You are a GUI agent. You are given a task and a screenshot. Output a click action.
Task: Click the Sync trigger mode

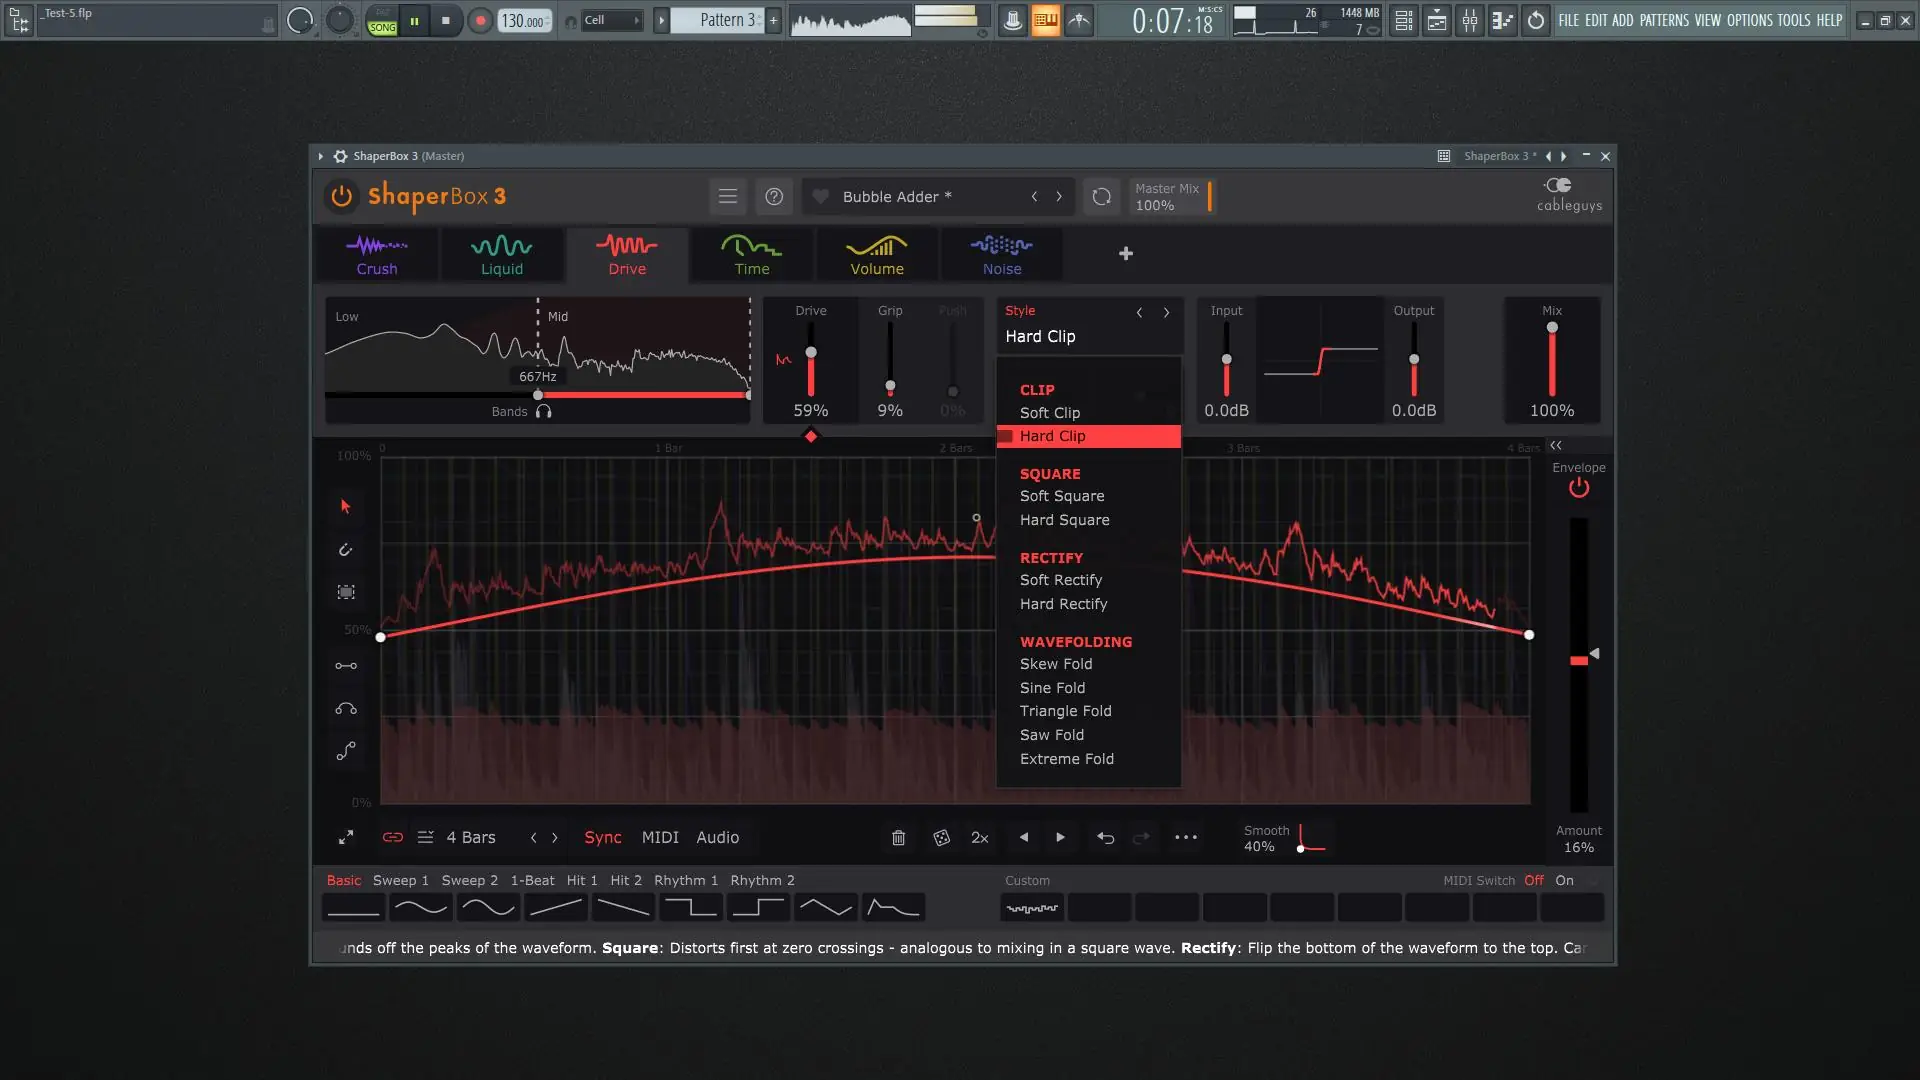(x=602, y=838)
